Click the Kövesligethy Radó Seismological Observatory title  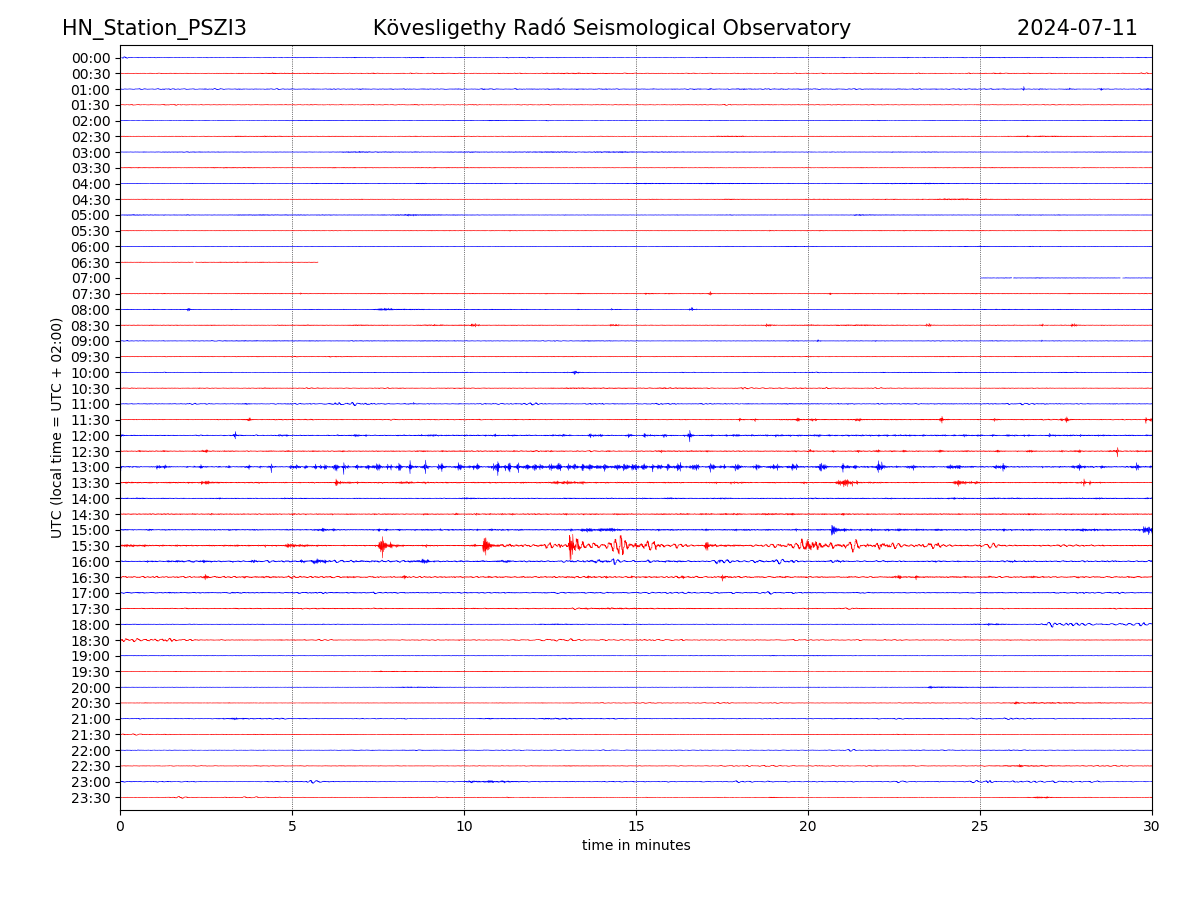(611, 28)
